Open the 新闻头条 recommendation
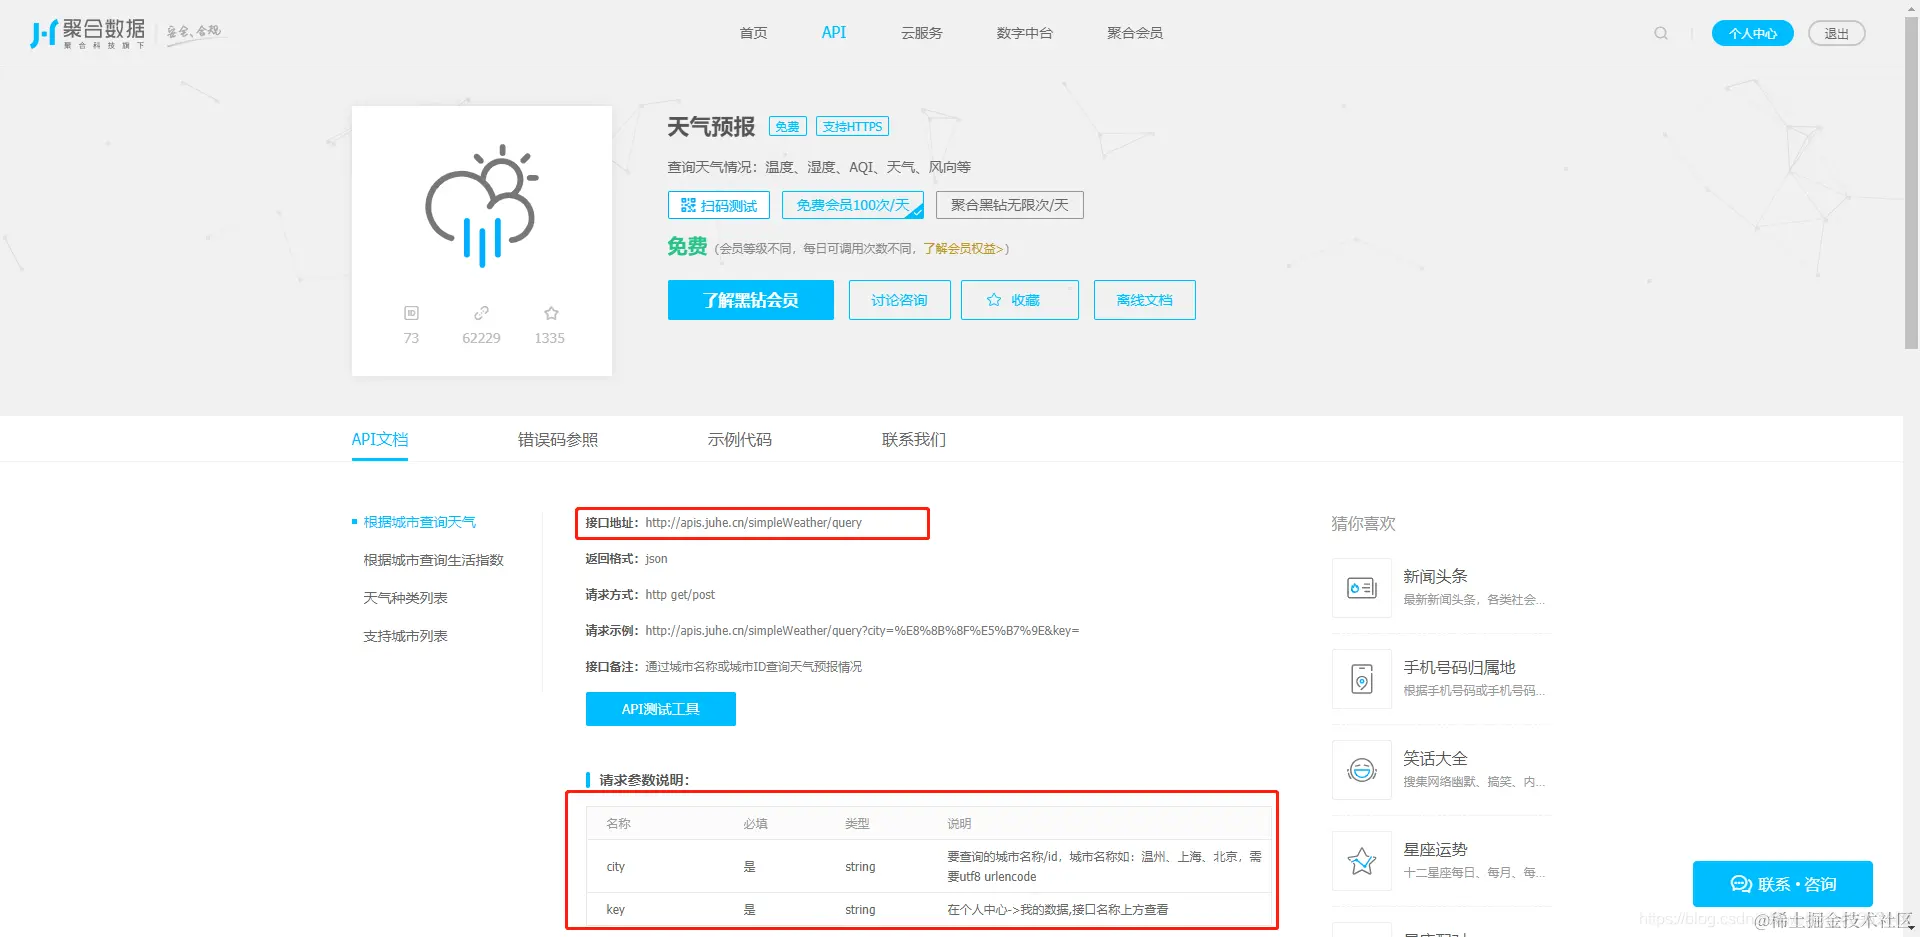 [1442, 588]
